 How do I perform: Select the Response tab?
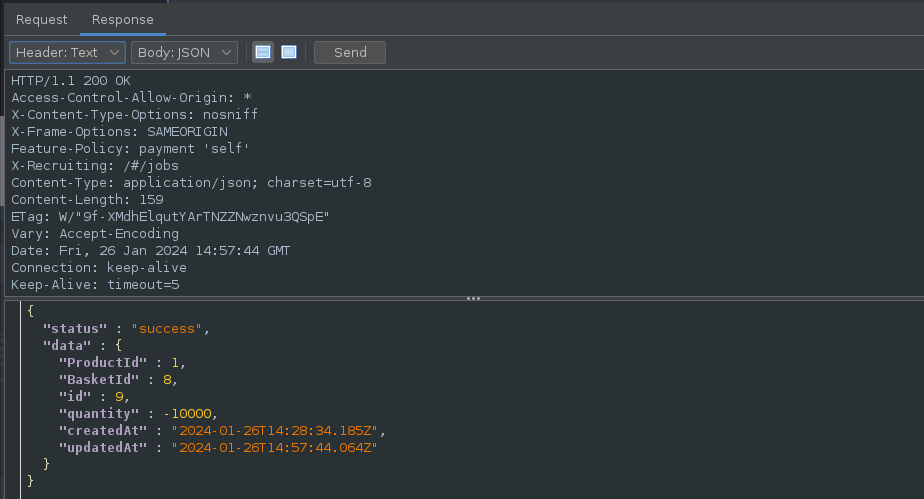tap(123, 19)
